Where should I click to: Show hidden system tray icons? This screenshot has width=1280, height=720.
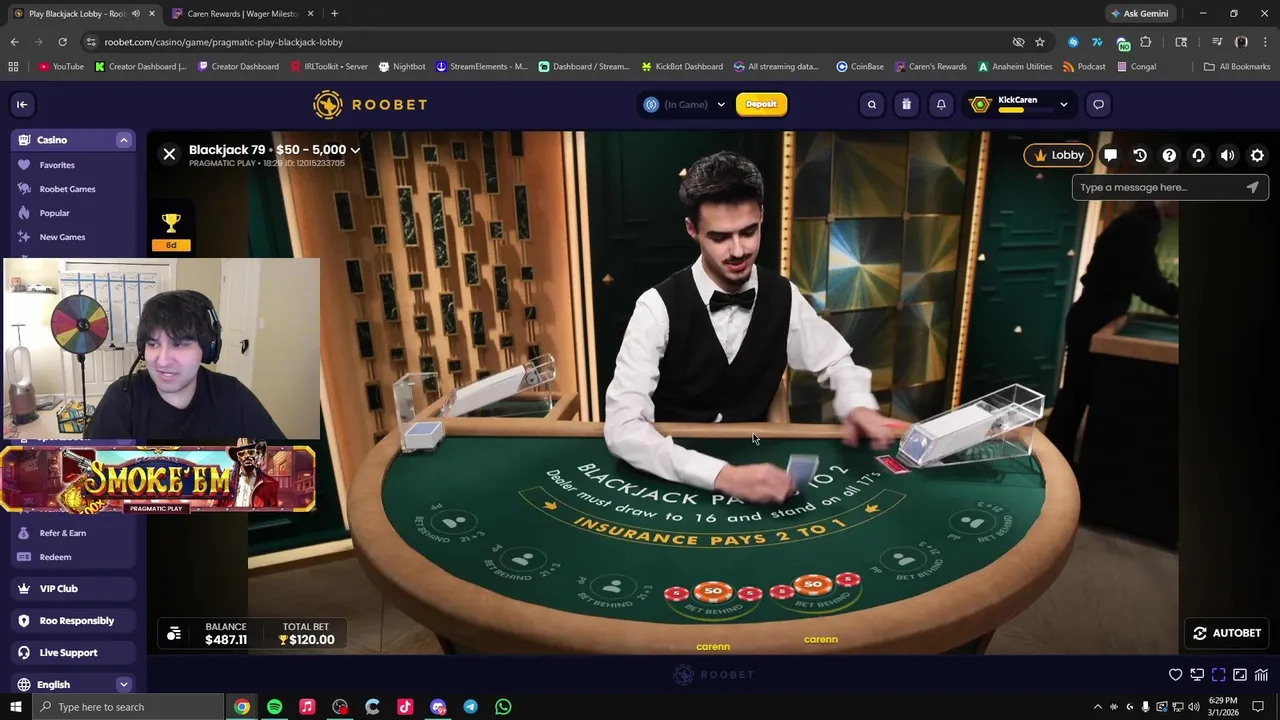(x=1098, y=707)
